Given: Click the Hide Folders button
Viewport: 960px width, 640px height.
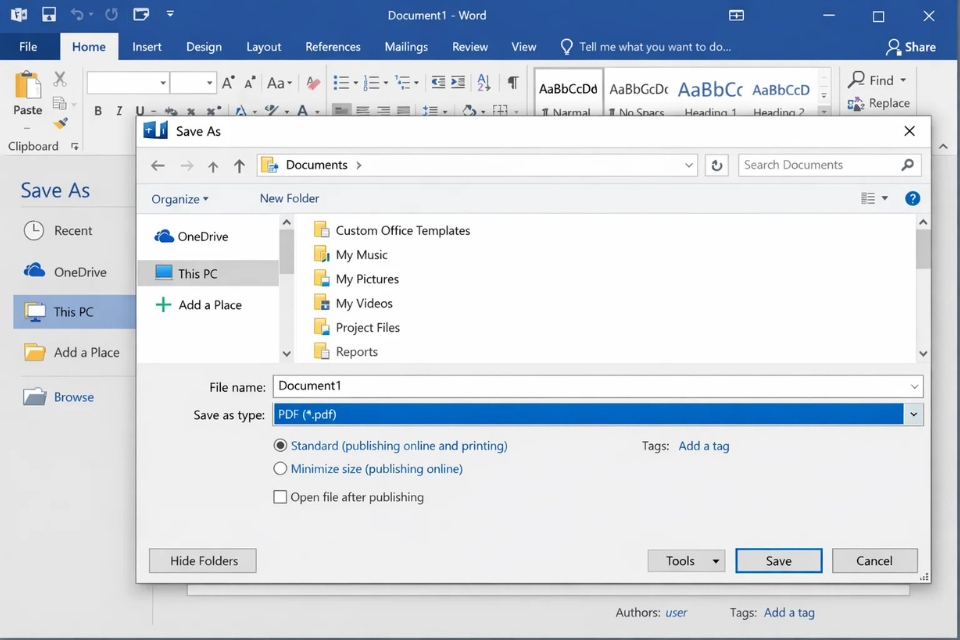Looking at the screenshot, I should [x=202, y=560].
